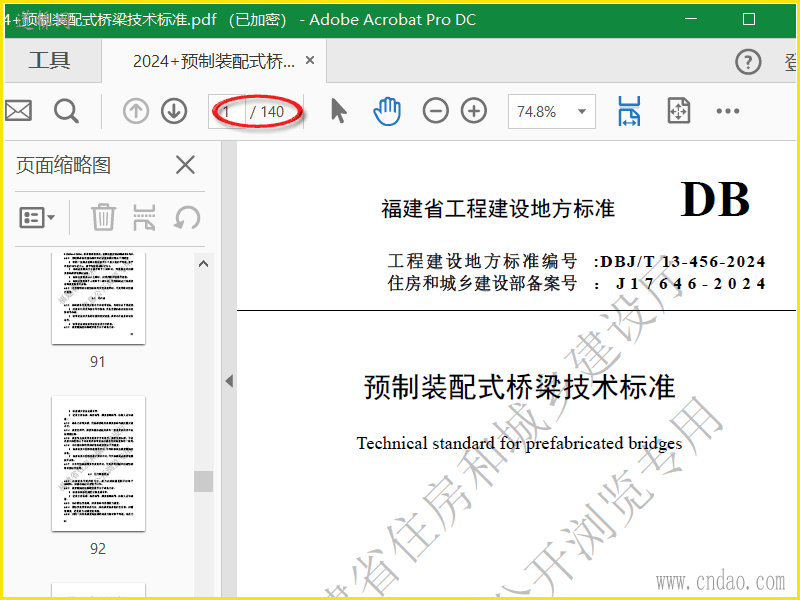The width and height of the screenshot is (800, 600).
Task: Click the record number J17646-2024
Action: pos(691,284)
